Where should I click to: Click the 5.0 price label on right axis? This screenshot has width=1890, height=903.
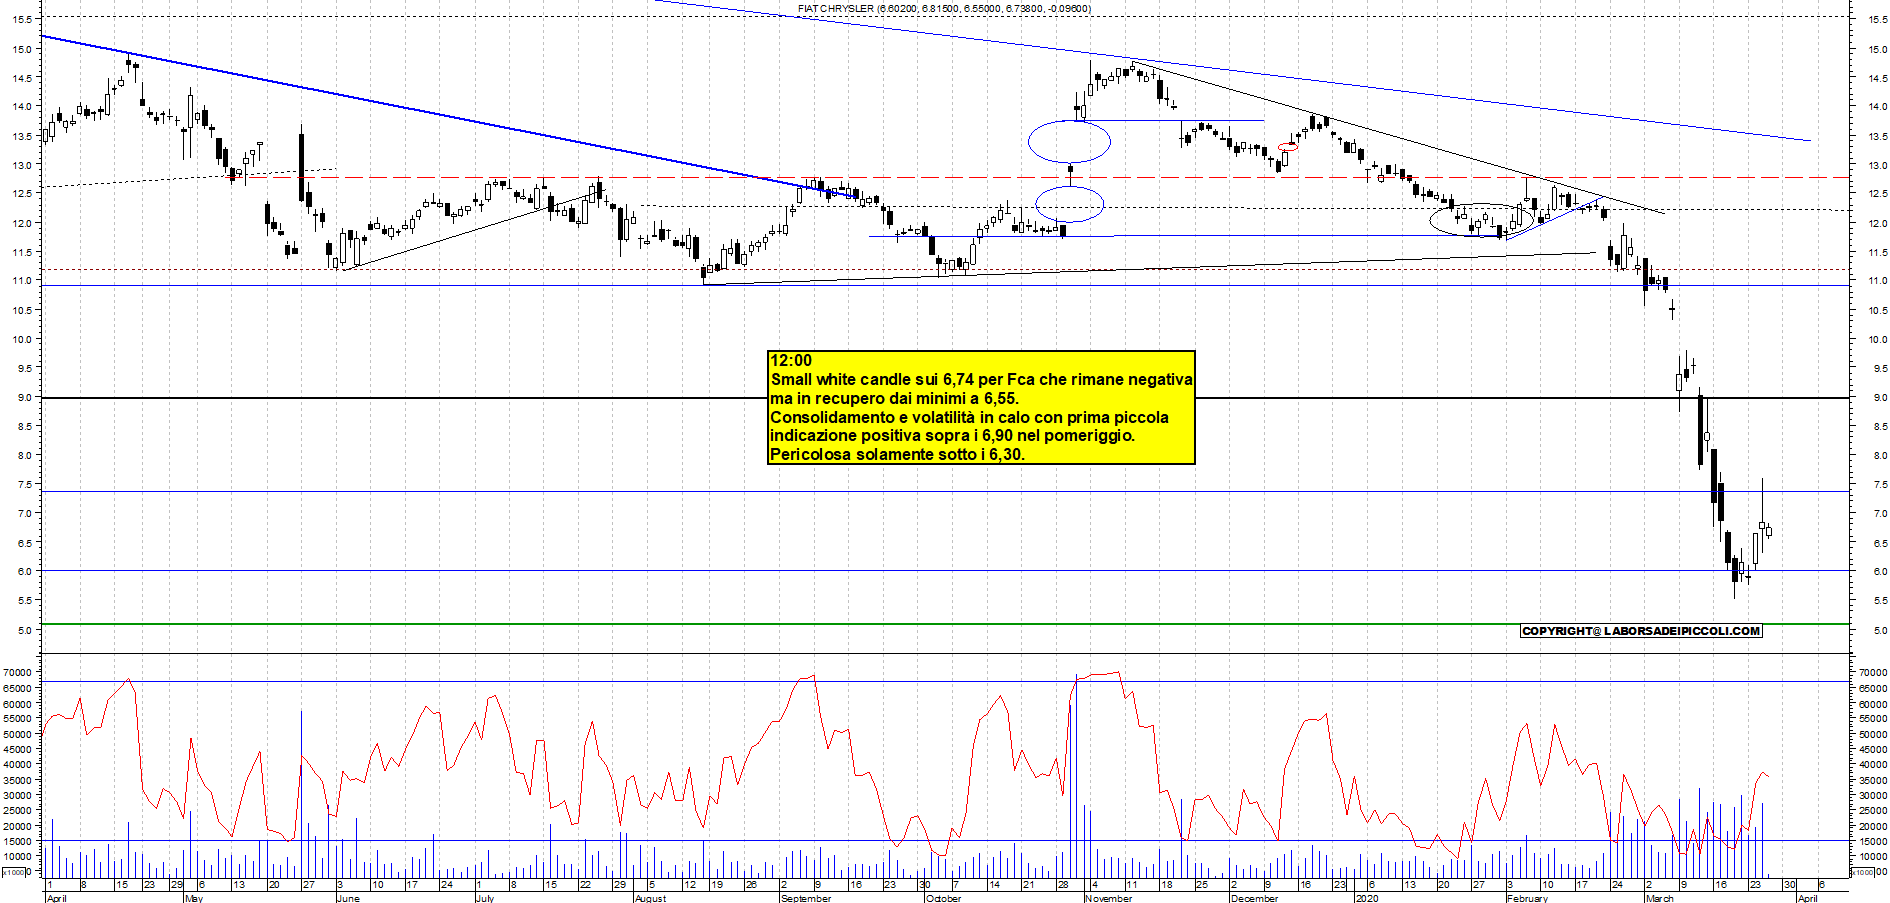1879,631
